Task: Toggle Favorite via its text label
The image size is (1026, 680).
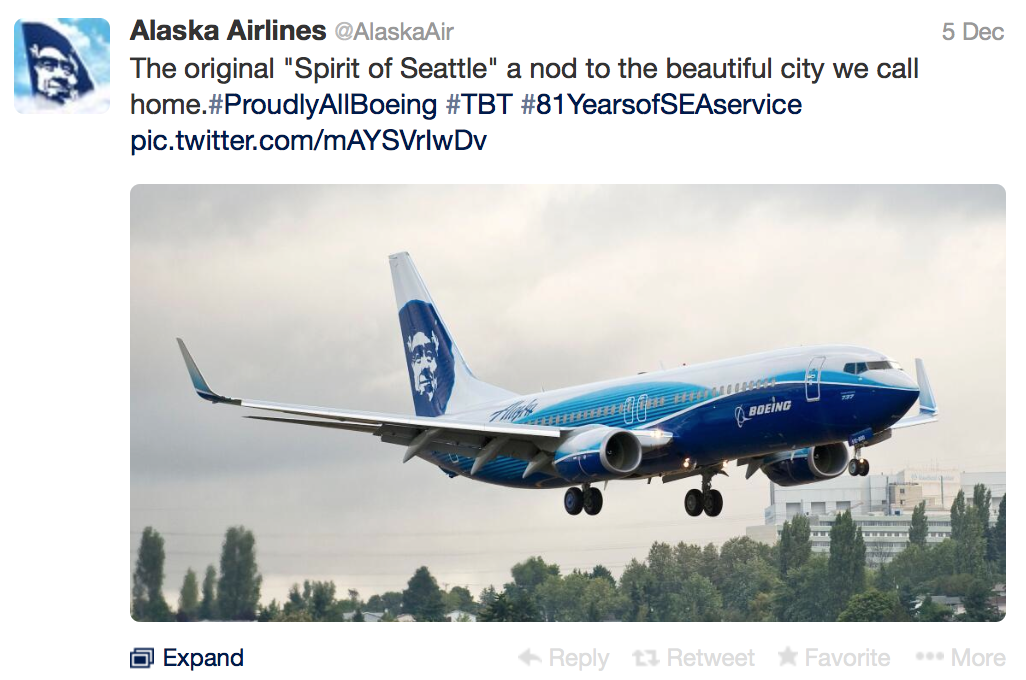Action: tap(847, 658)
